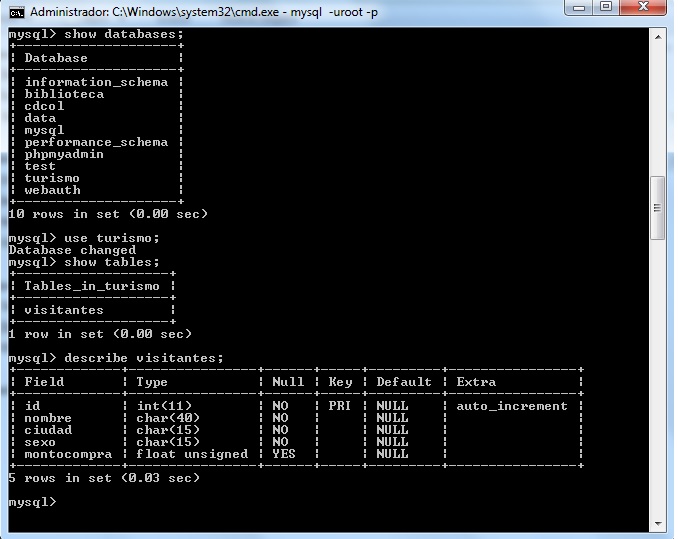Click 'performance_schema' in the database list

tap(96, 142)
